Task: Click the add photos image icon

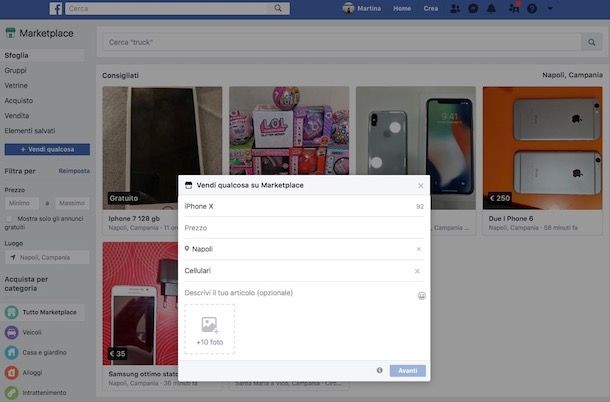Action: (x=209, y=325)
